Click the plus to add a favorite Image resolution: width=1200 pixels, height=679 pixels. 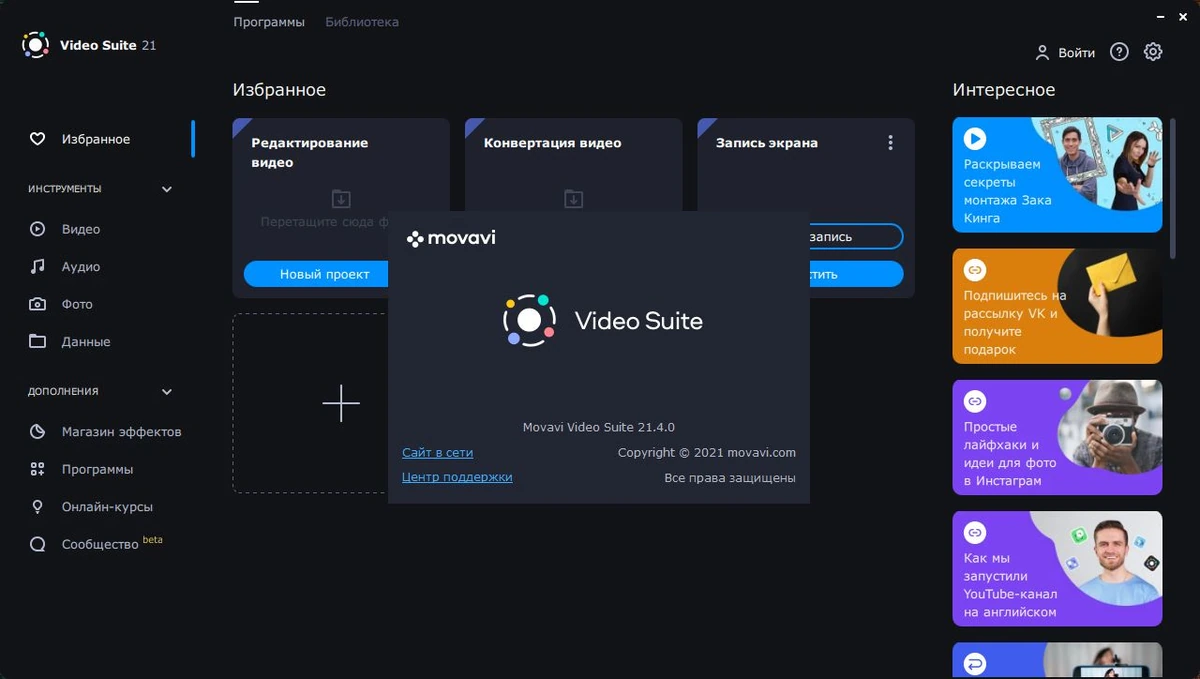pyautogui.click(x=341, y=403)
